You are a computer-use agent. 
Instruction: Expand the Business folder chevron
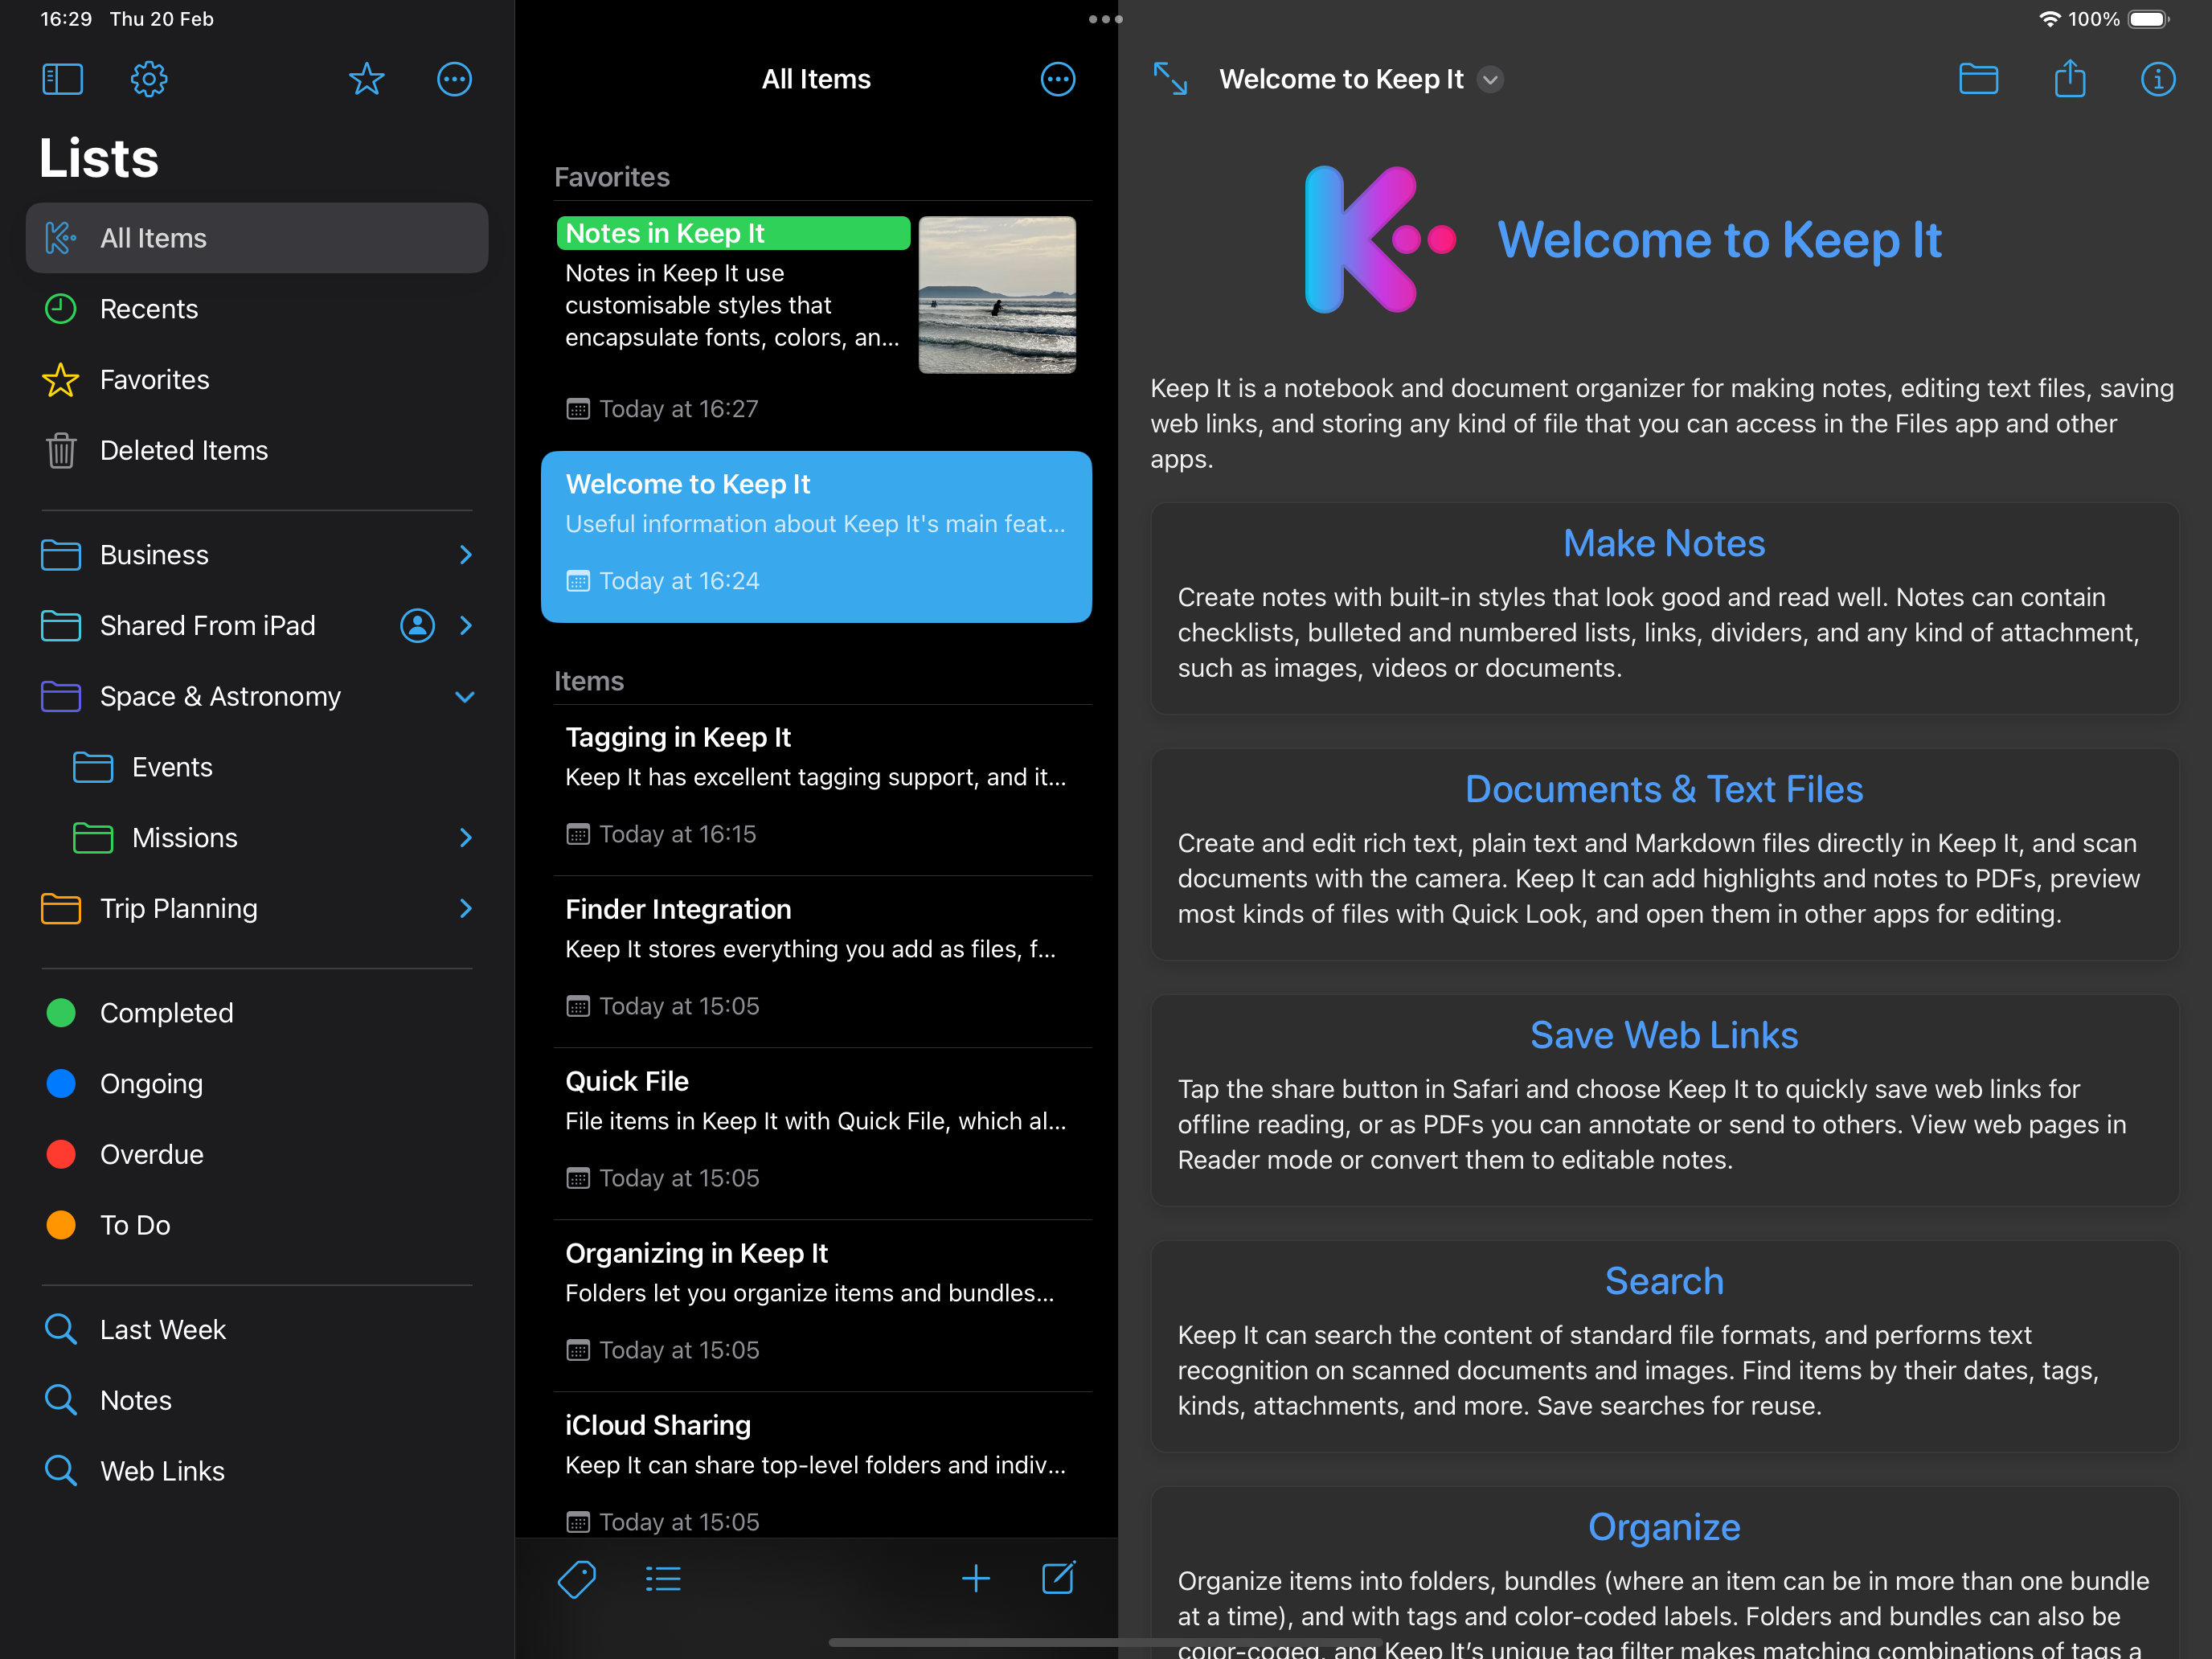click(466, 555)
